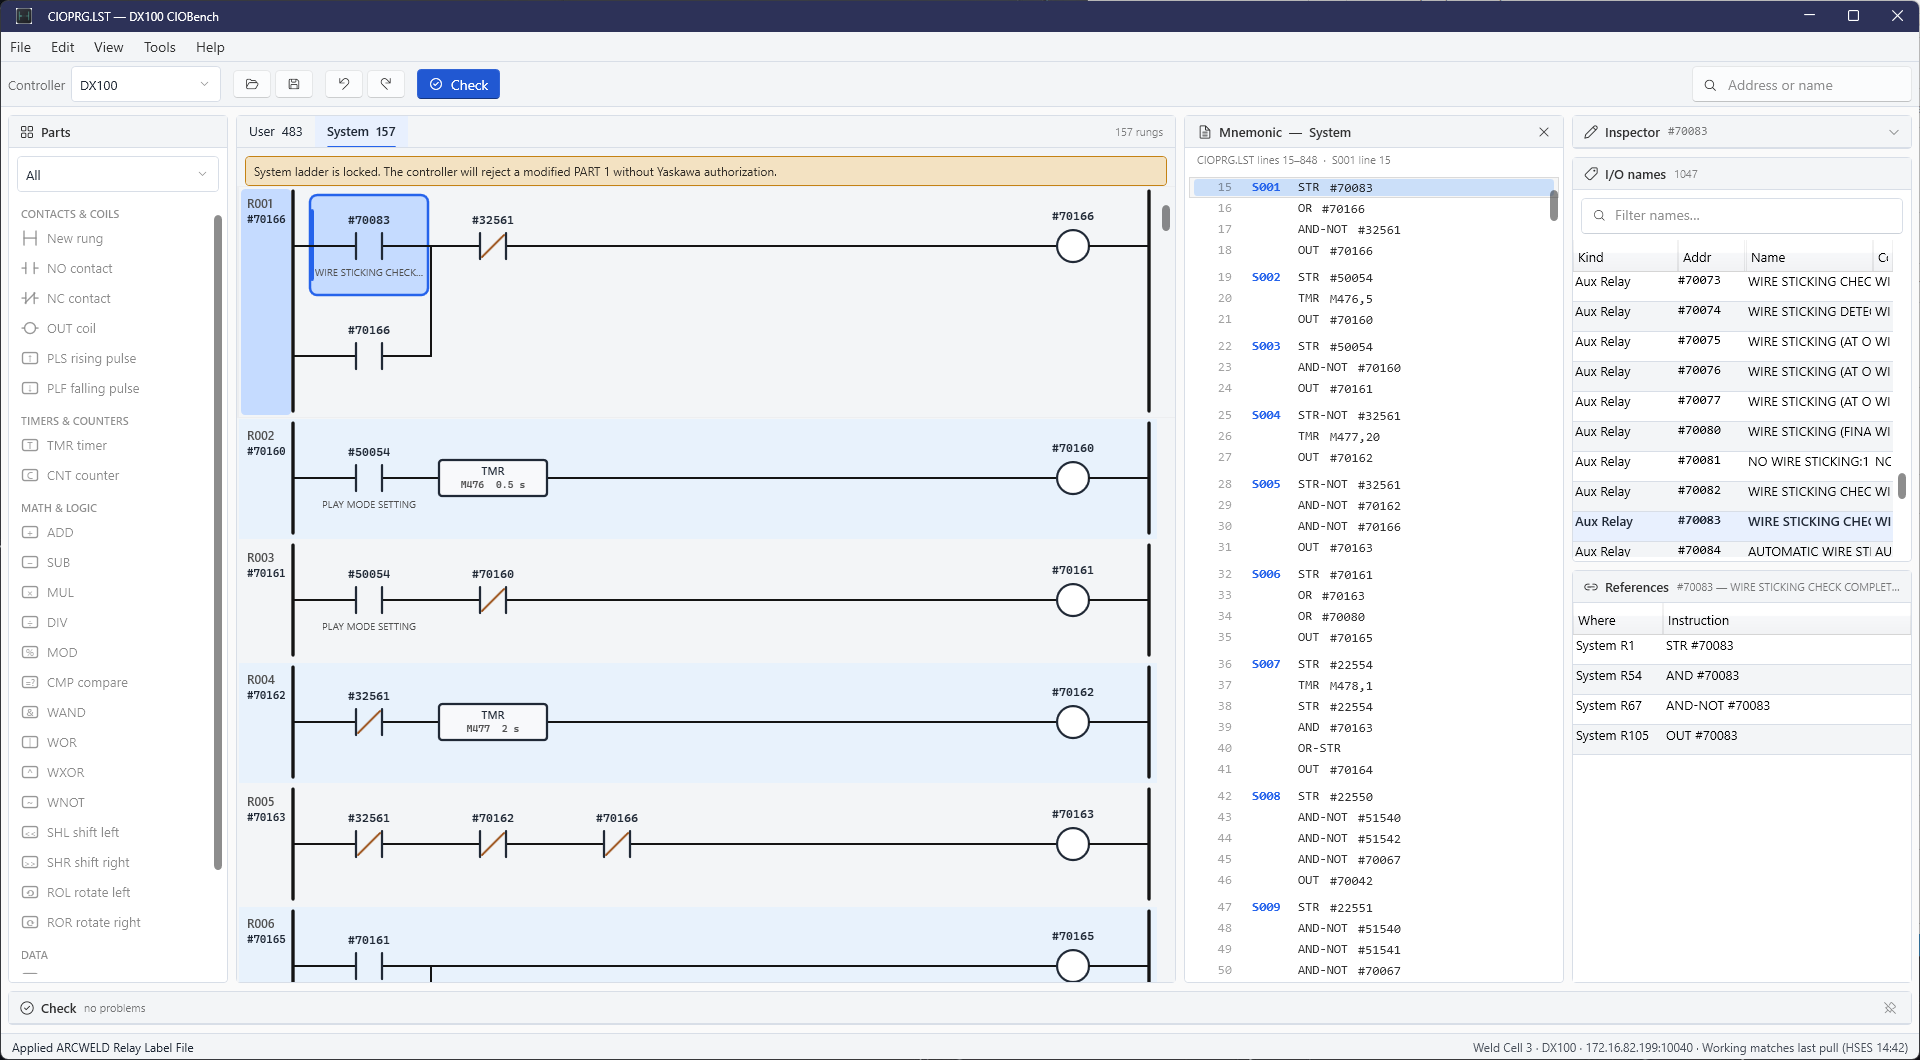This screenshot has width=1920, height=1060.
Task: Grab the I/O names scrollbar thumb
Action: point(1902,486)
